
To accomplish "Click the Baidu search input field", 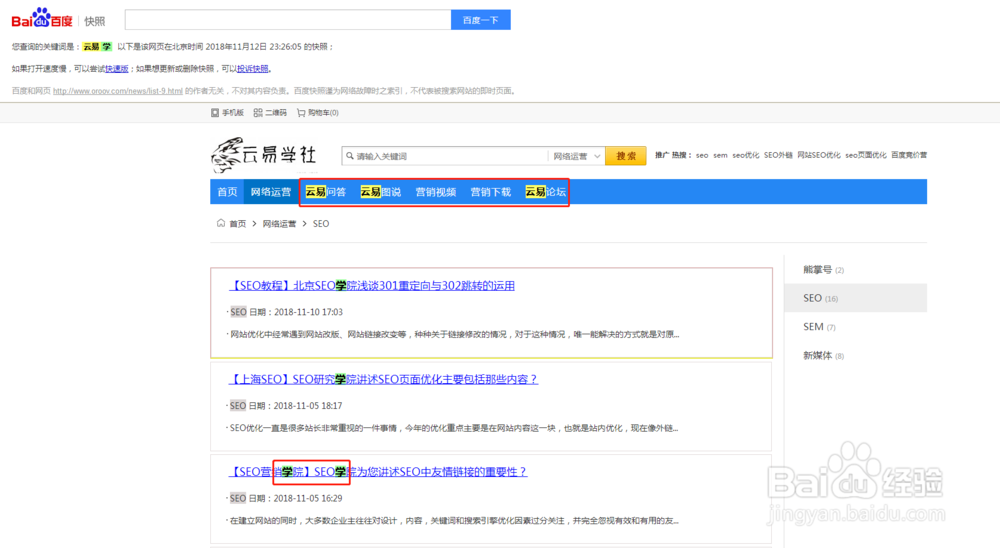I will [288, 20].
